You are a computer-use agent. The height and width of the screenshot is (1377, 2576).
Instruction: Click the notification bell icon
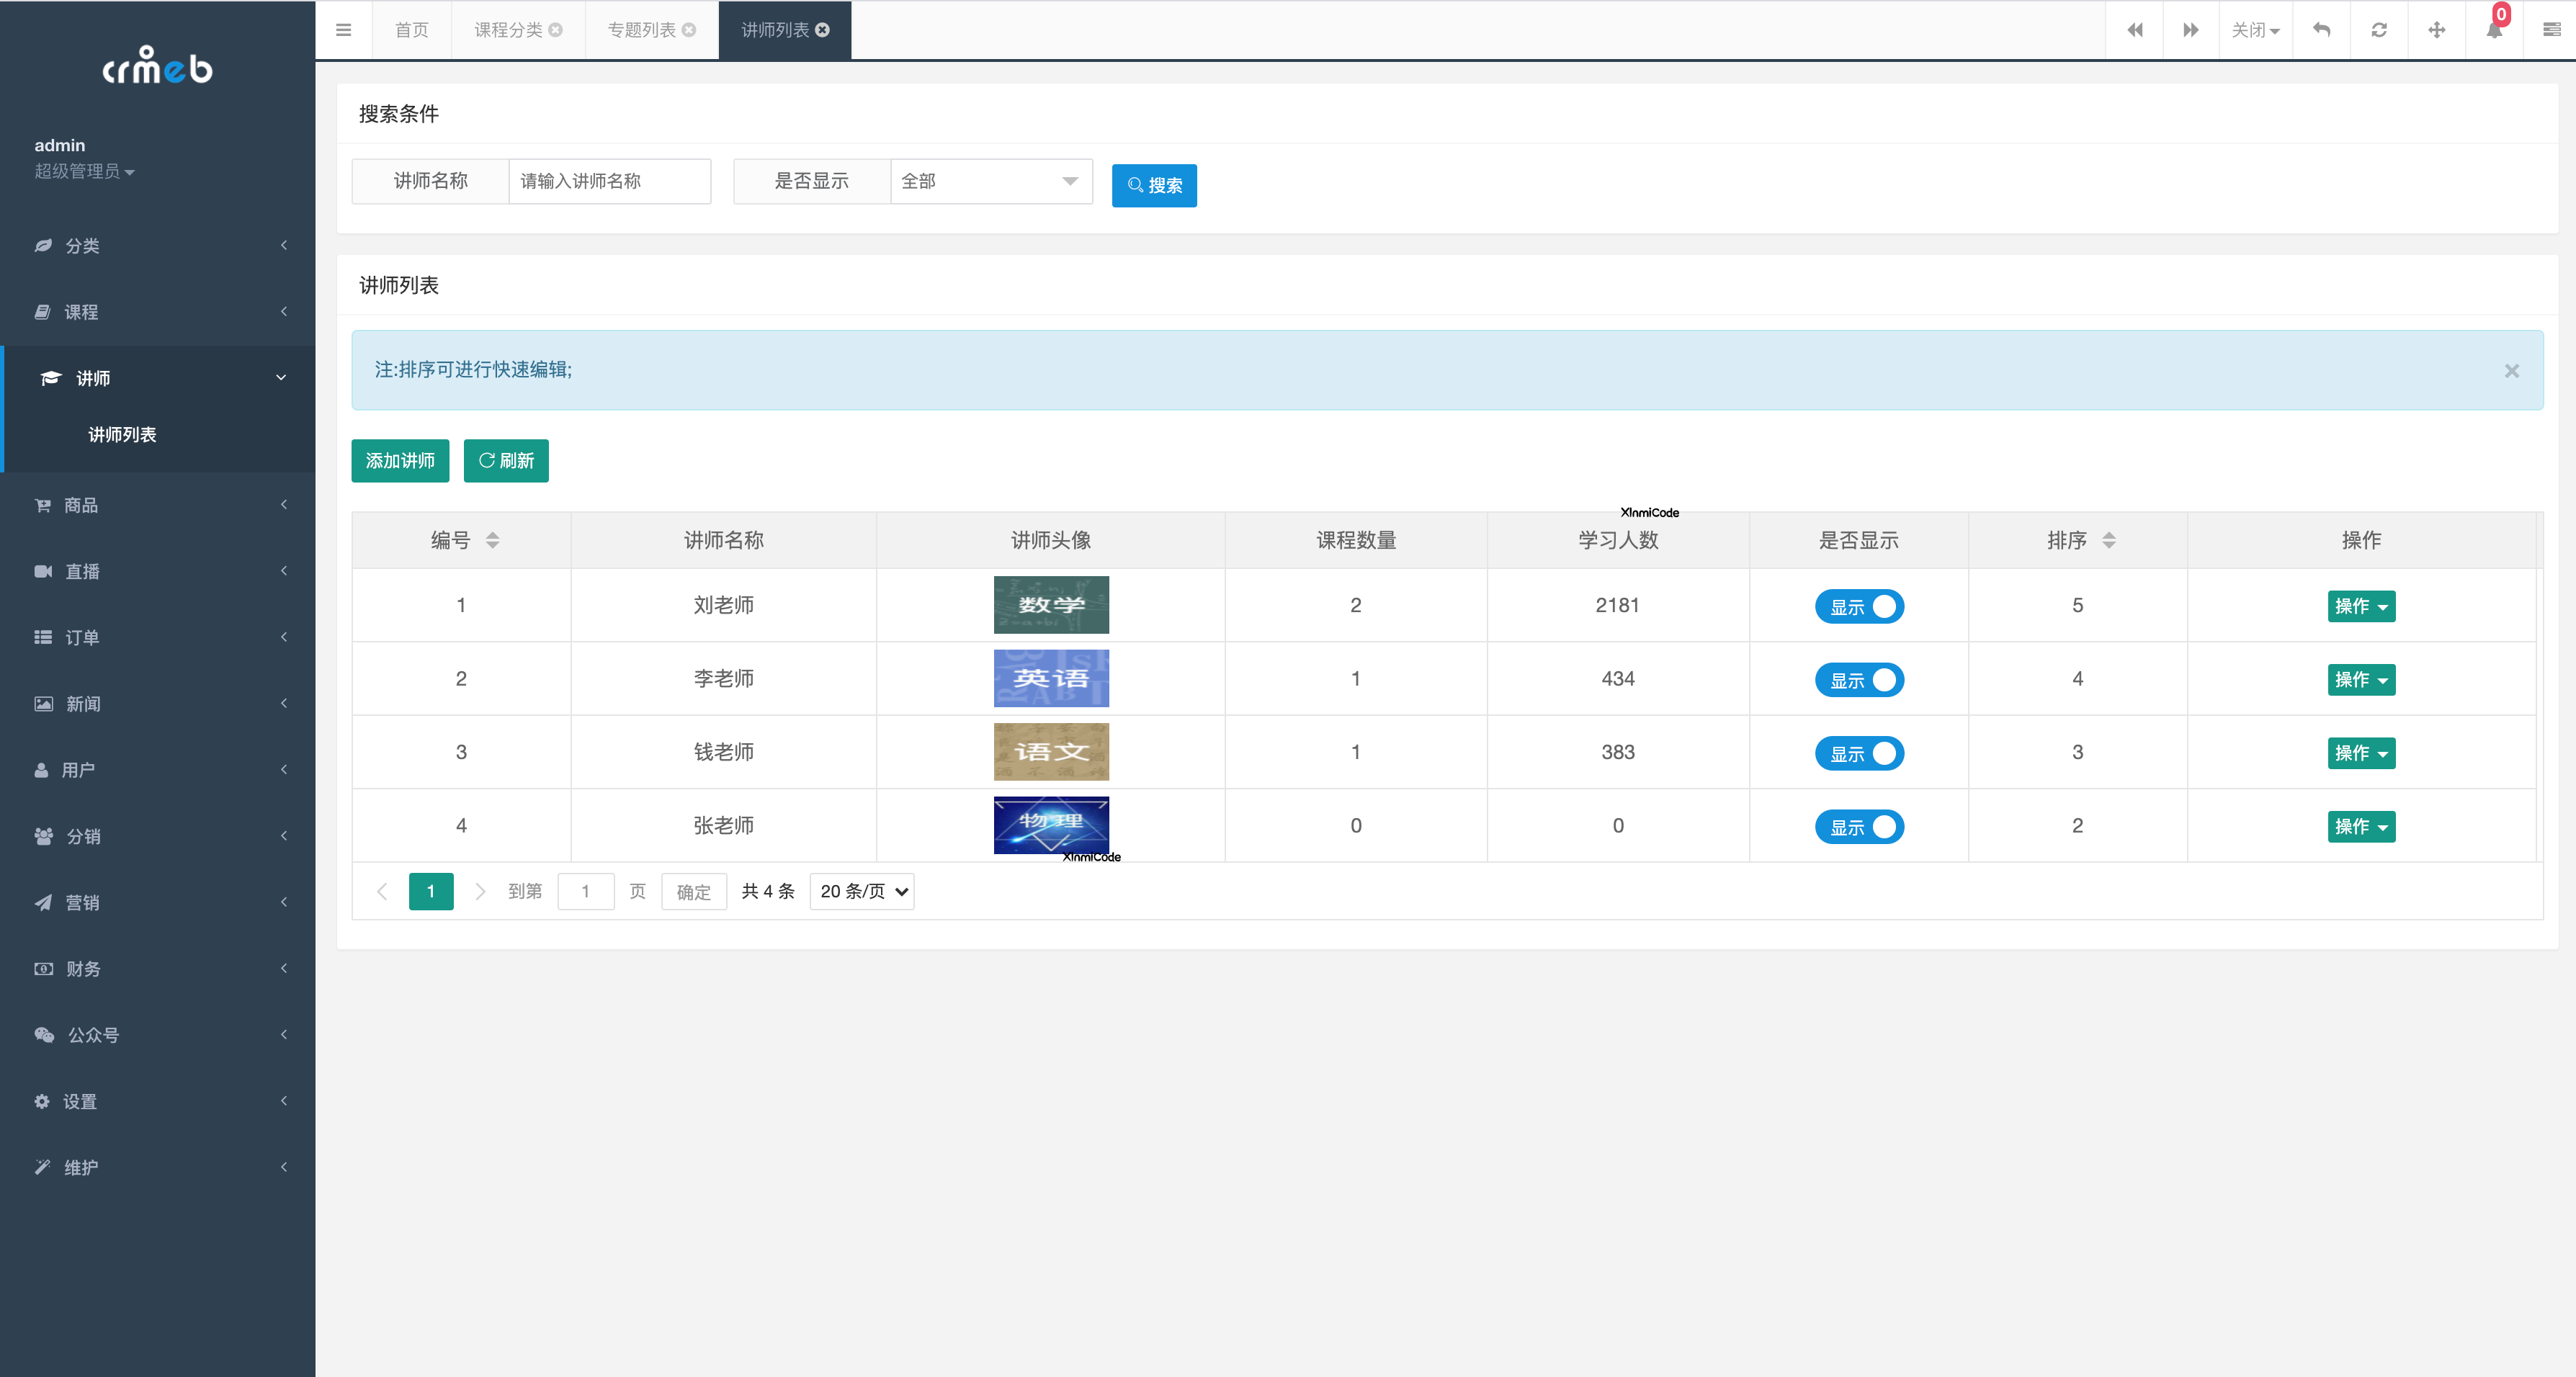[2494, 30]
